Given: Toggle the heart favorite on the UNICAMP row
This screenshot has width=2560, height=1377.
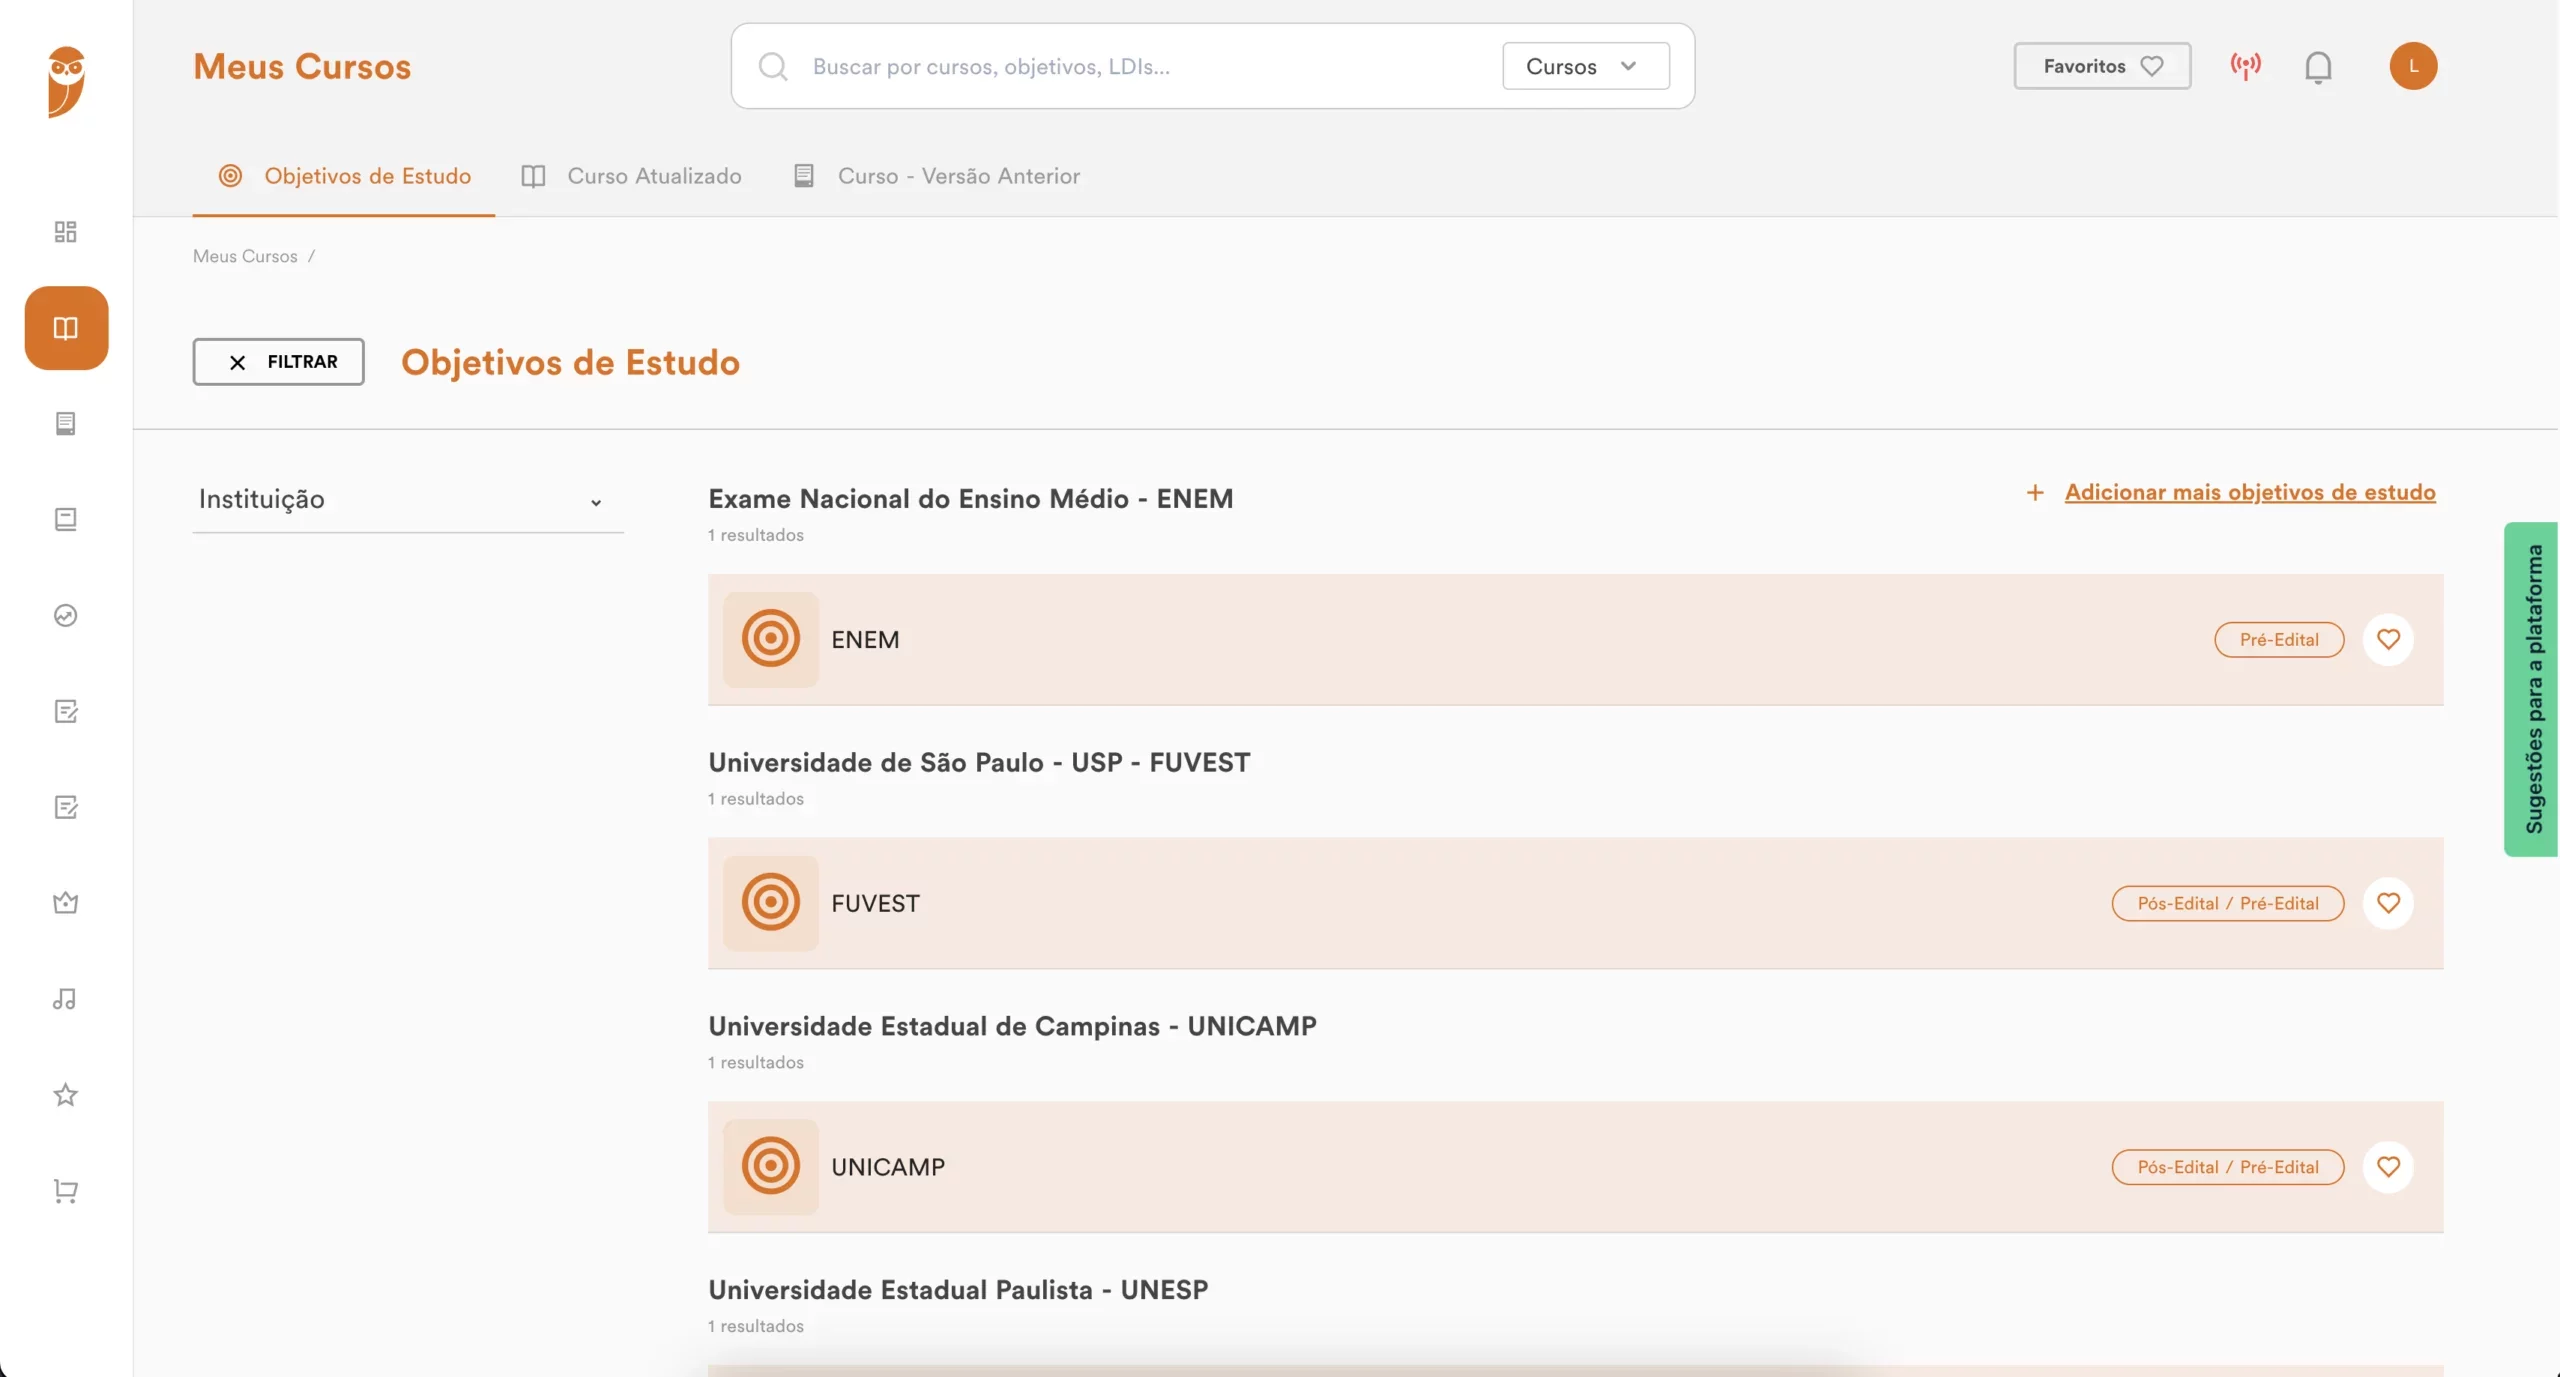Looking at the screenshot, I should point(2388,1166).
